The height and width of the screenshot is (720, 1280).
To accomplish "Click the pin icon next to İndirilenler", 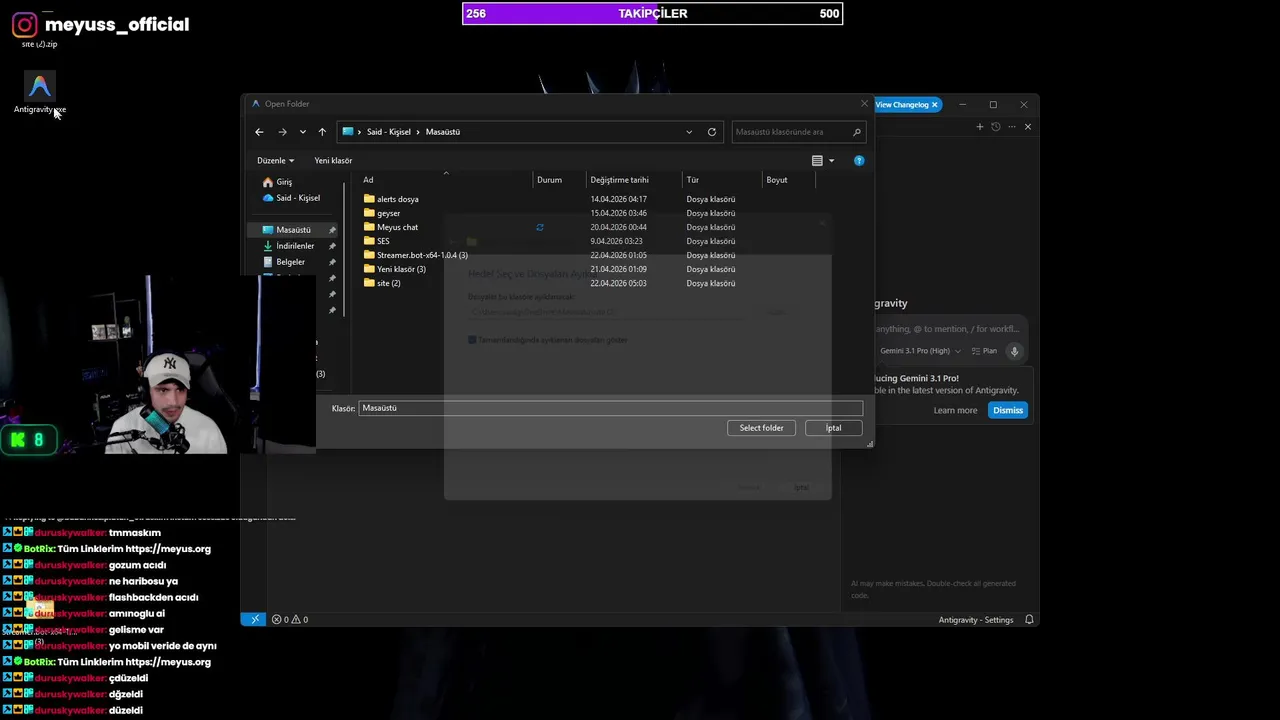I will point(332,246).
